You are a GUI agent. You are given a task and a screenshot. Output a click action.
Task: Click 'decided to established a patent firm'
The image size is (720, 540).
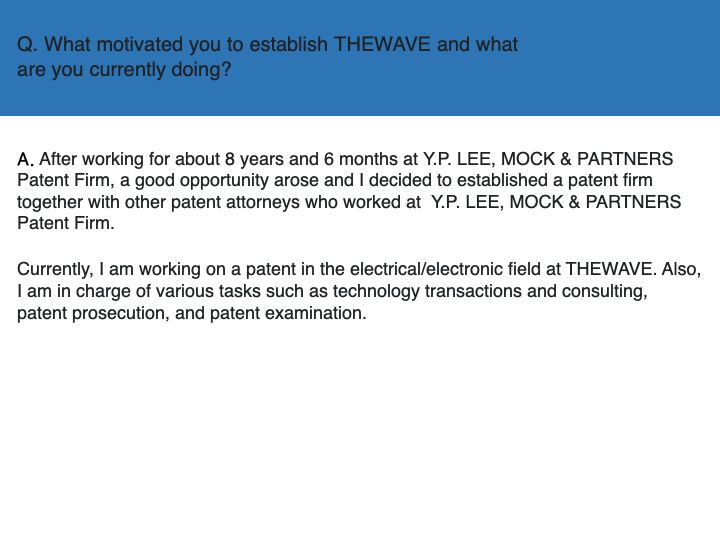click(x=511, y=180)
